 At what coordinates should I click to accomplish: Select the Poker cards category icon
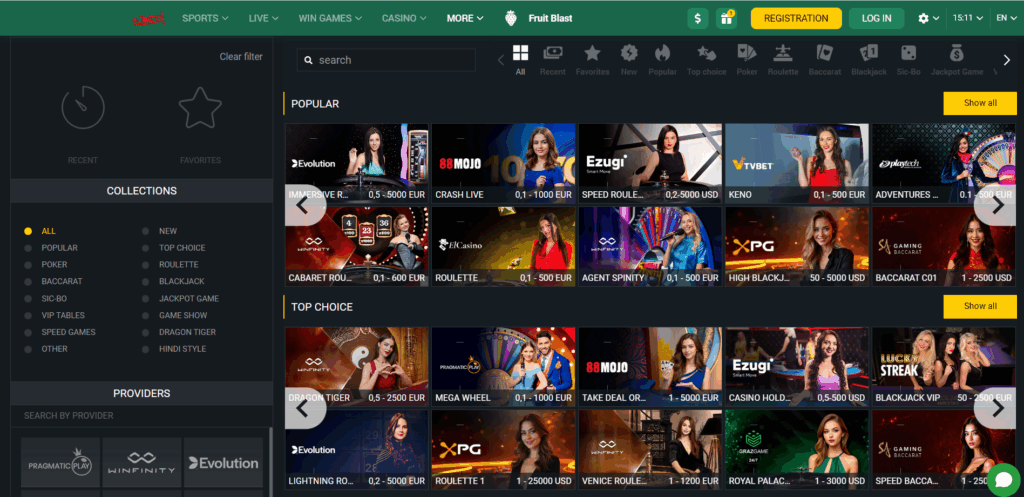pyautogui.click(x=747, y=53)
